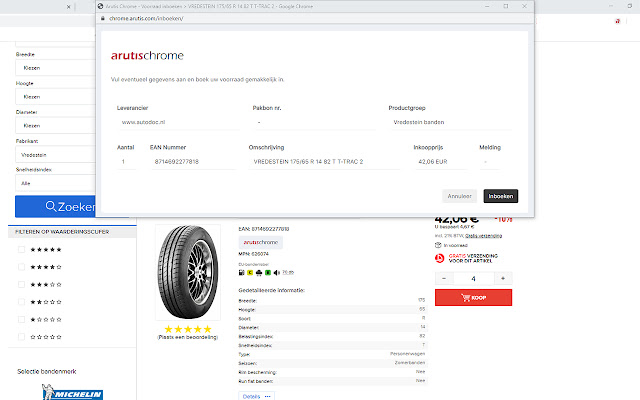Open the Diameter dropdown

[56, 126]
